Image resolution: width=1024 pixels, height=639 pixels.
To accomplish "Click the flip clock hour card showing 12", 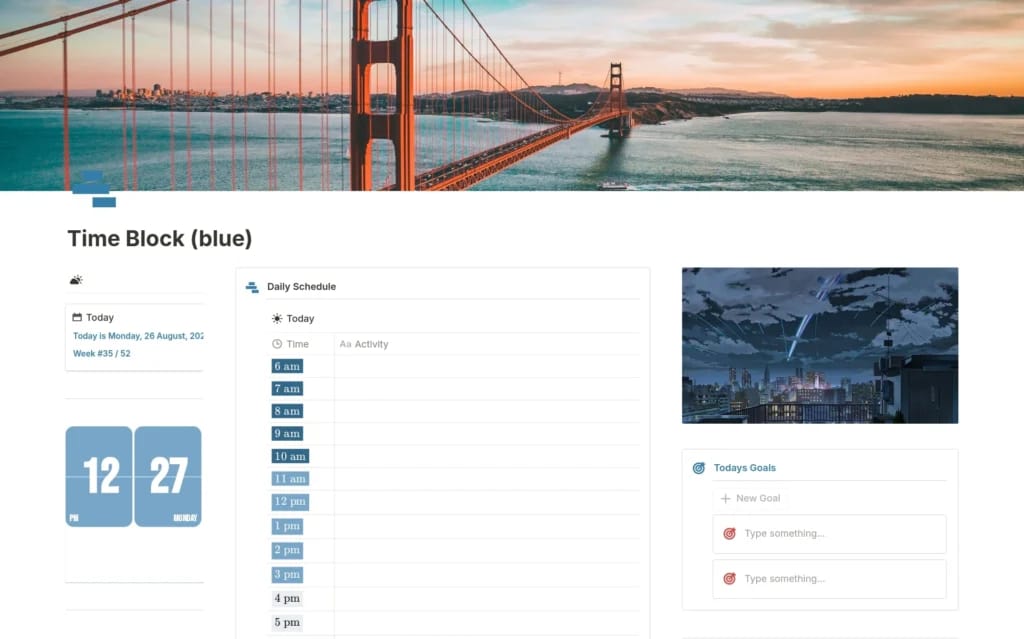I will pyautogui.click(x=99, y=476).
